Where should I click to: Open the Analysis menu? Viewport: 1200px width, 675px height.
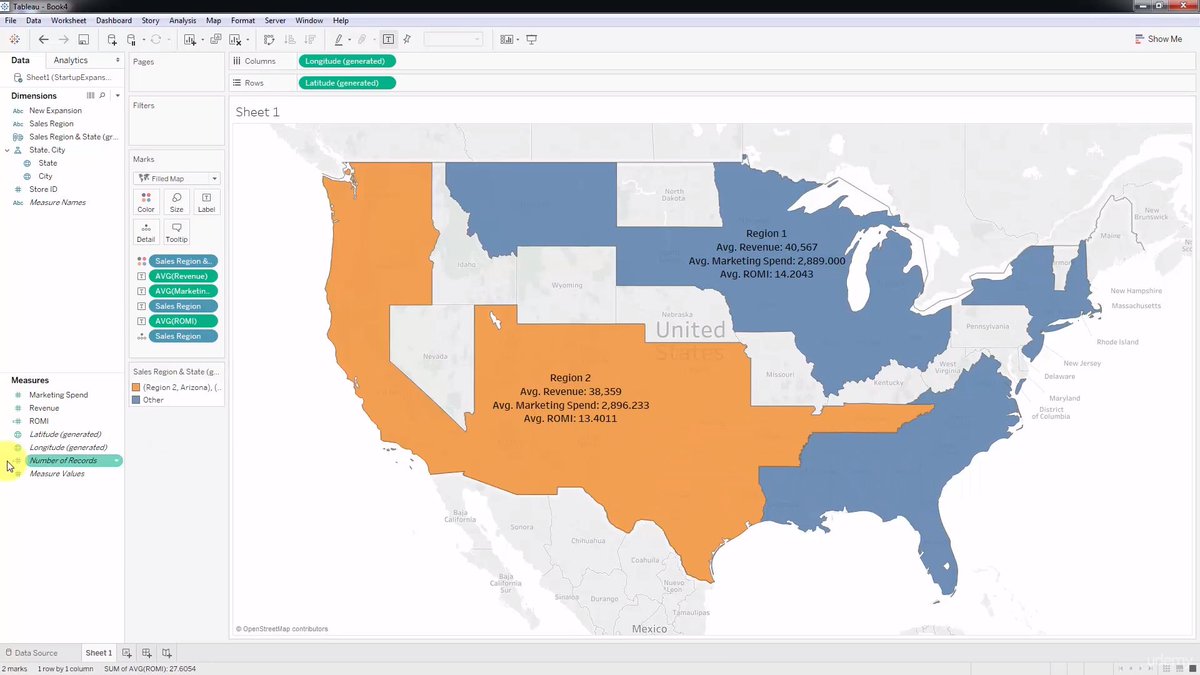coord(183,20)
